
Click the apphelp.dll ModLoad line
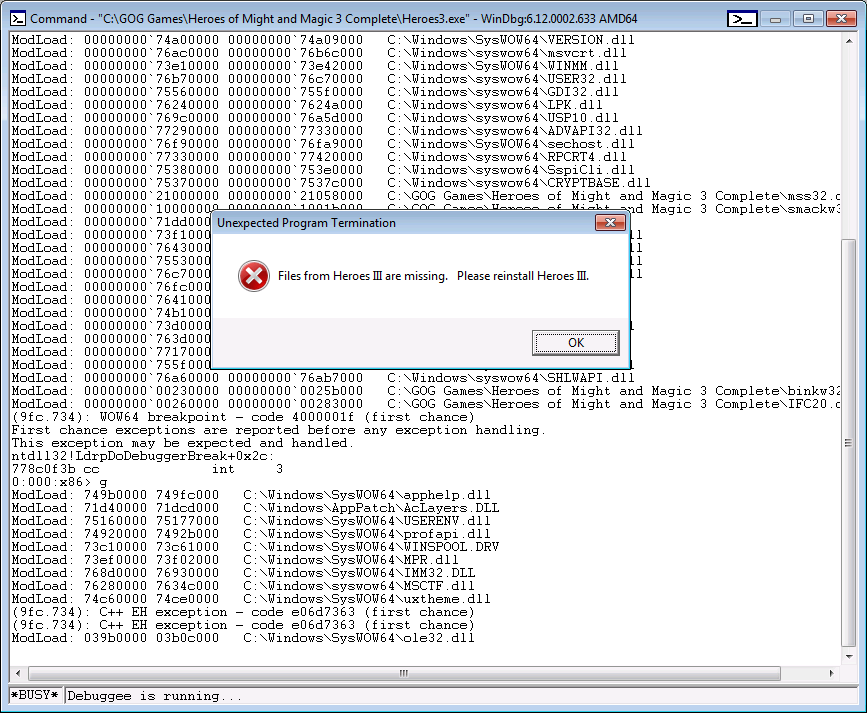[251, 495]
